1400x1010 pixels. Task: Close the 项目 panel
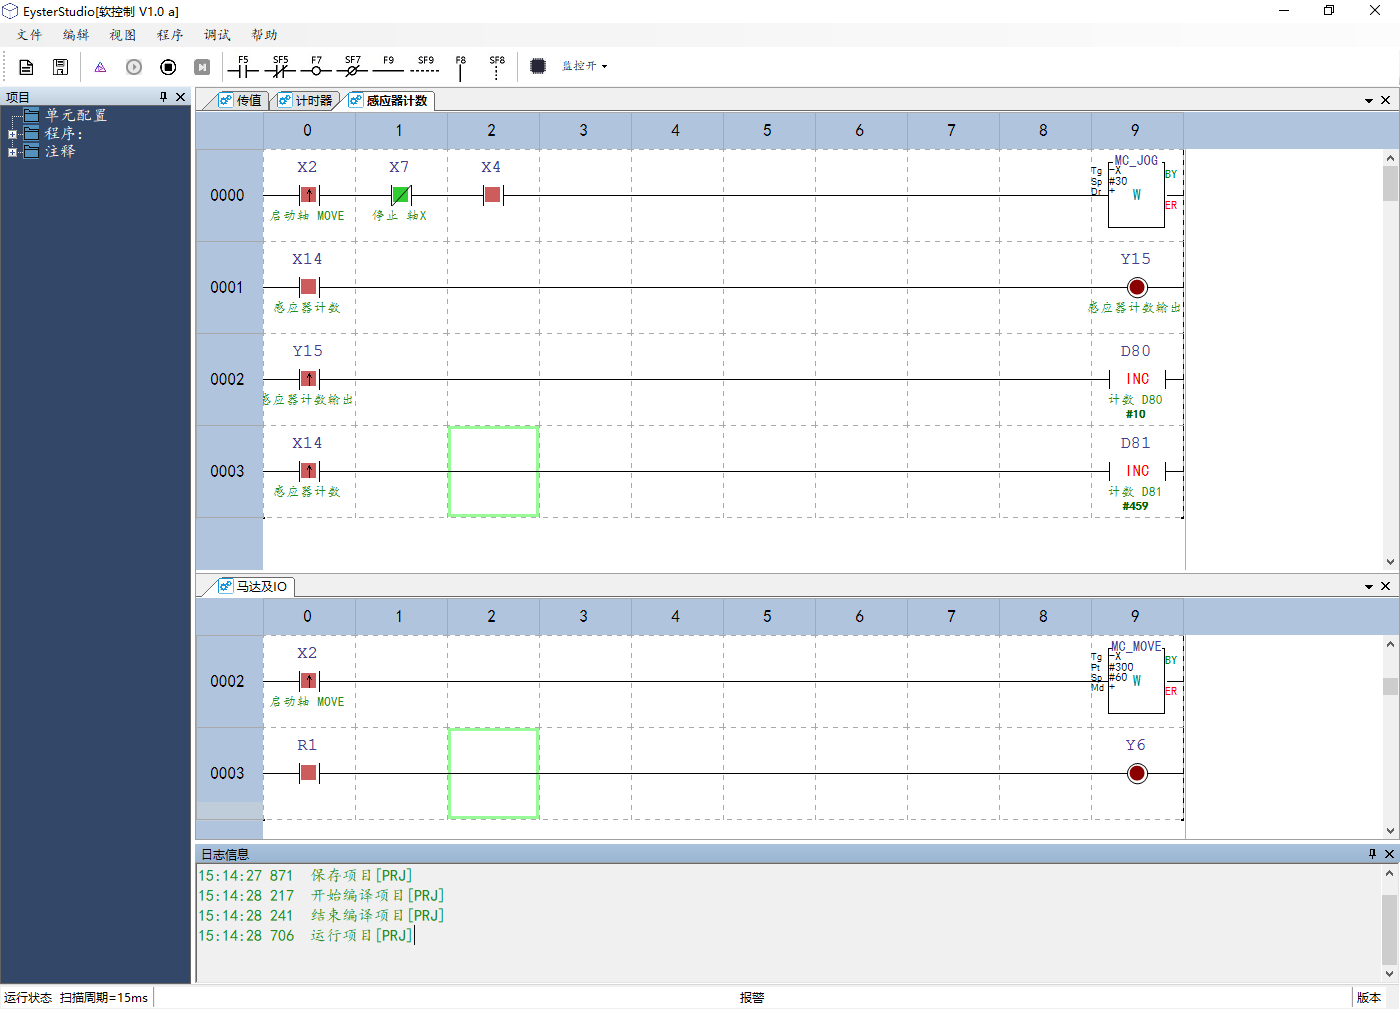[181, 97]
